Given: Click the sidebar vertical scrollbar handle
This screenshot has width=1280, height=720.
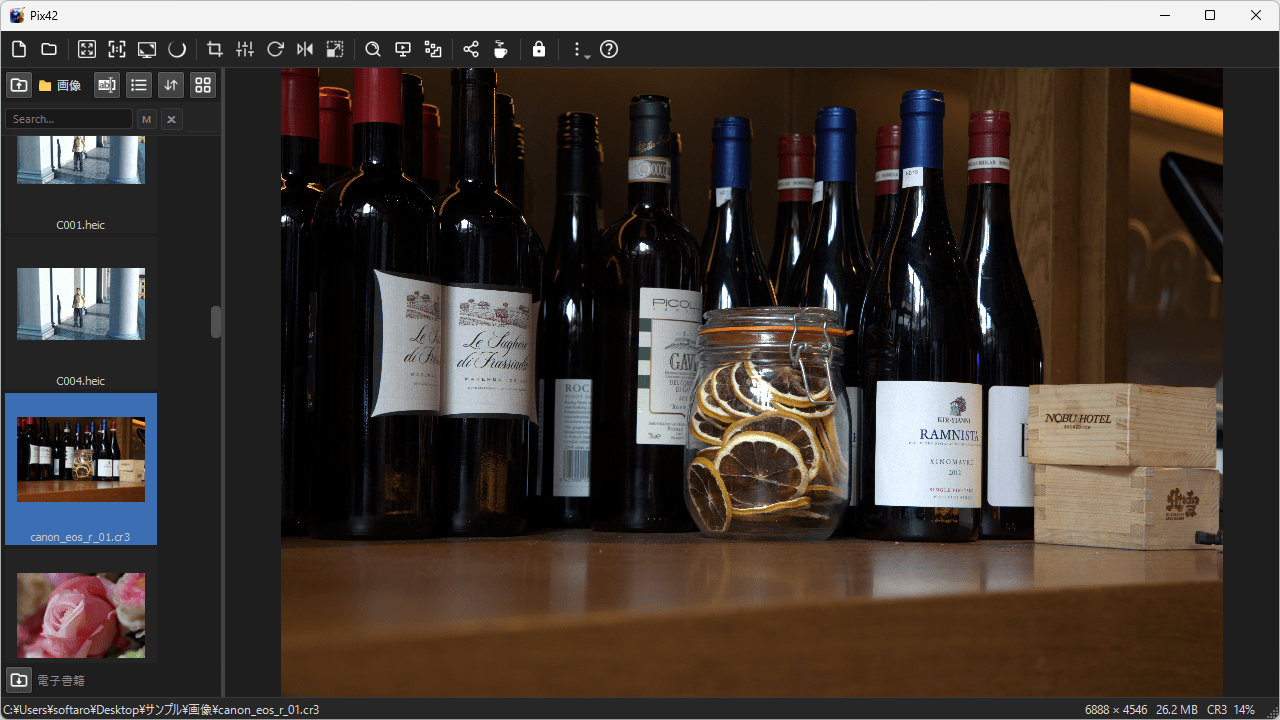Looking at the screenshot, I should pos(216,322).
